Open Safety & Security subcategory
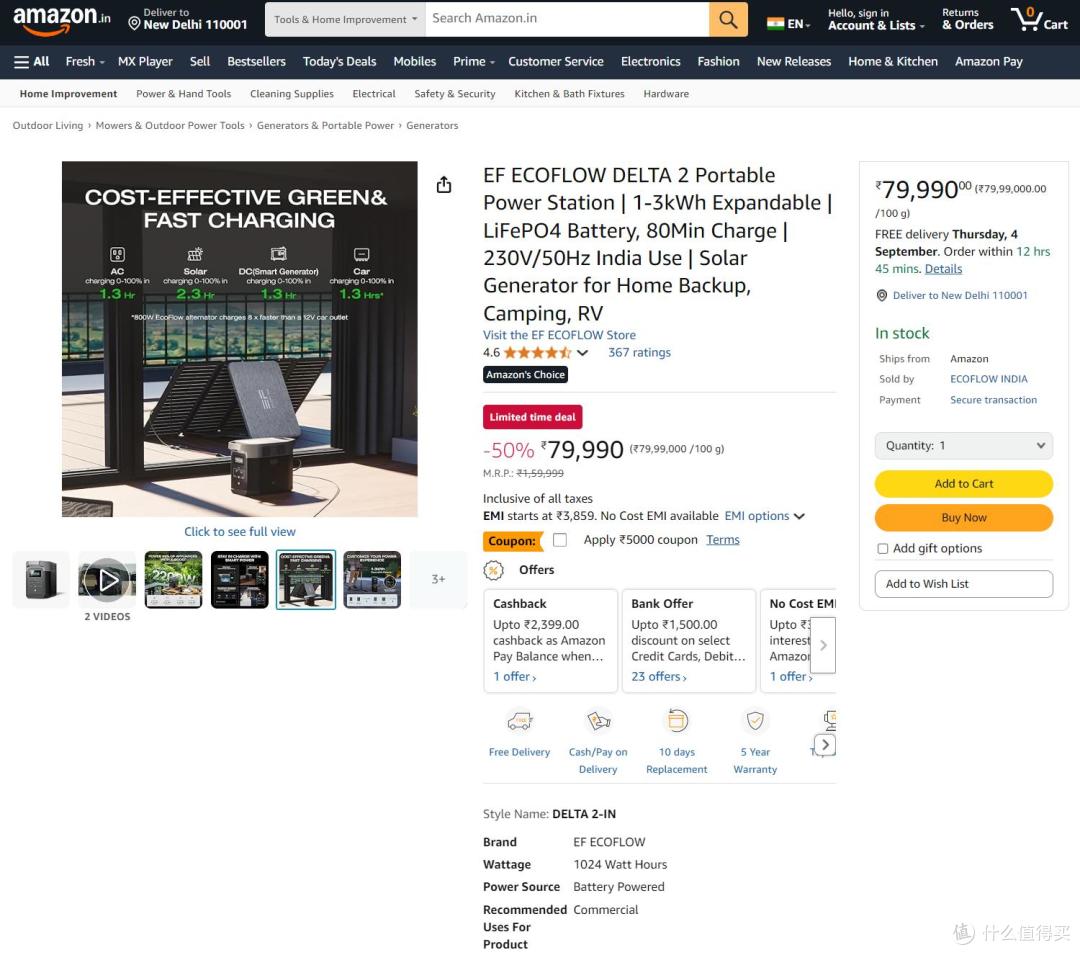The width and height of the screenshot is (1080, 955). click(455, 94)
